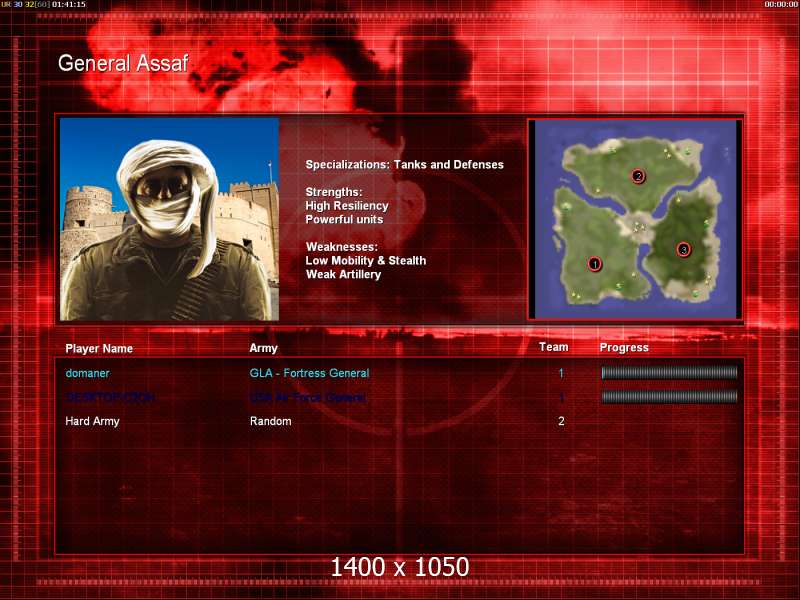Click the Player Name column header

click(x=99, y=348)
